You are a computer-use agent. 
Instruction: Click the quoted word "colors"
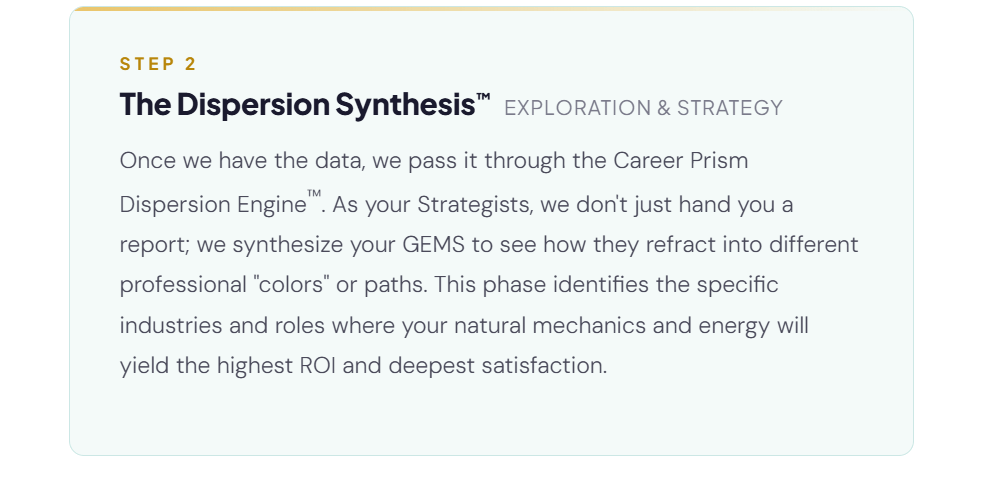(x=291, y=285)
